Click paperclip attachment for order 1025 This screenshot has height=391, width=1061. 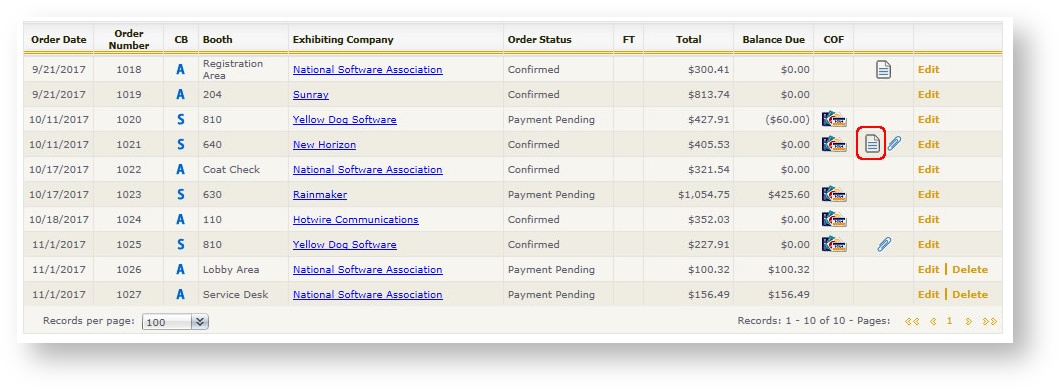click(x=884, y=244)
